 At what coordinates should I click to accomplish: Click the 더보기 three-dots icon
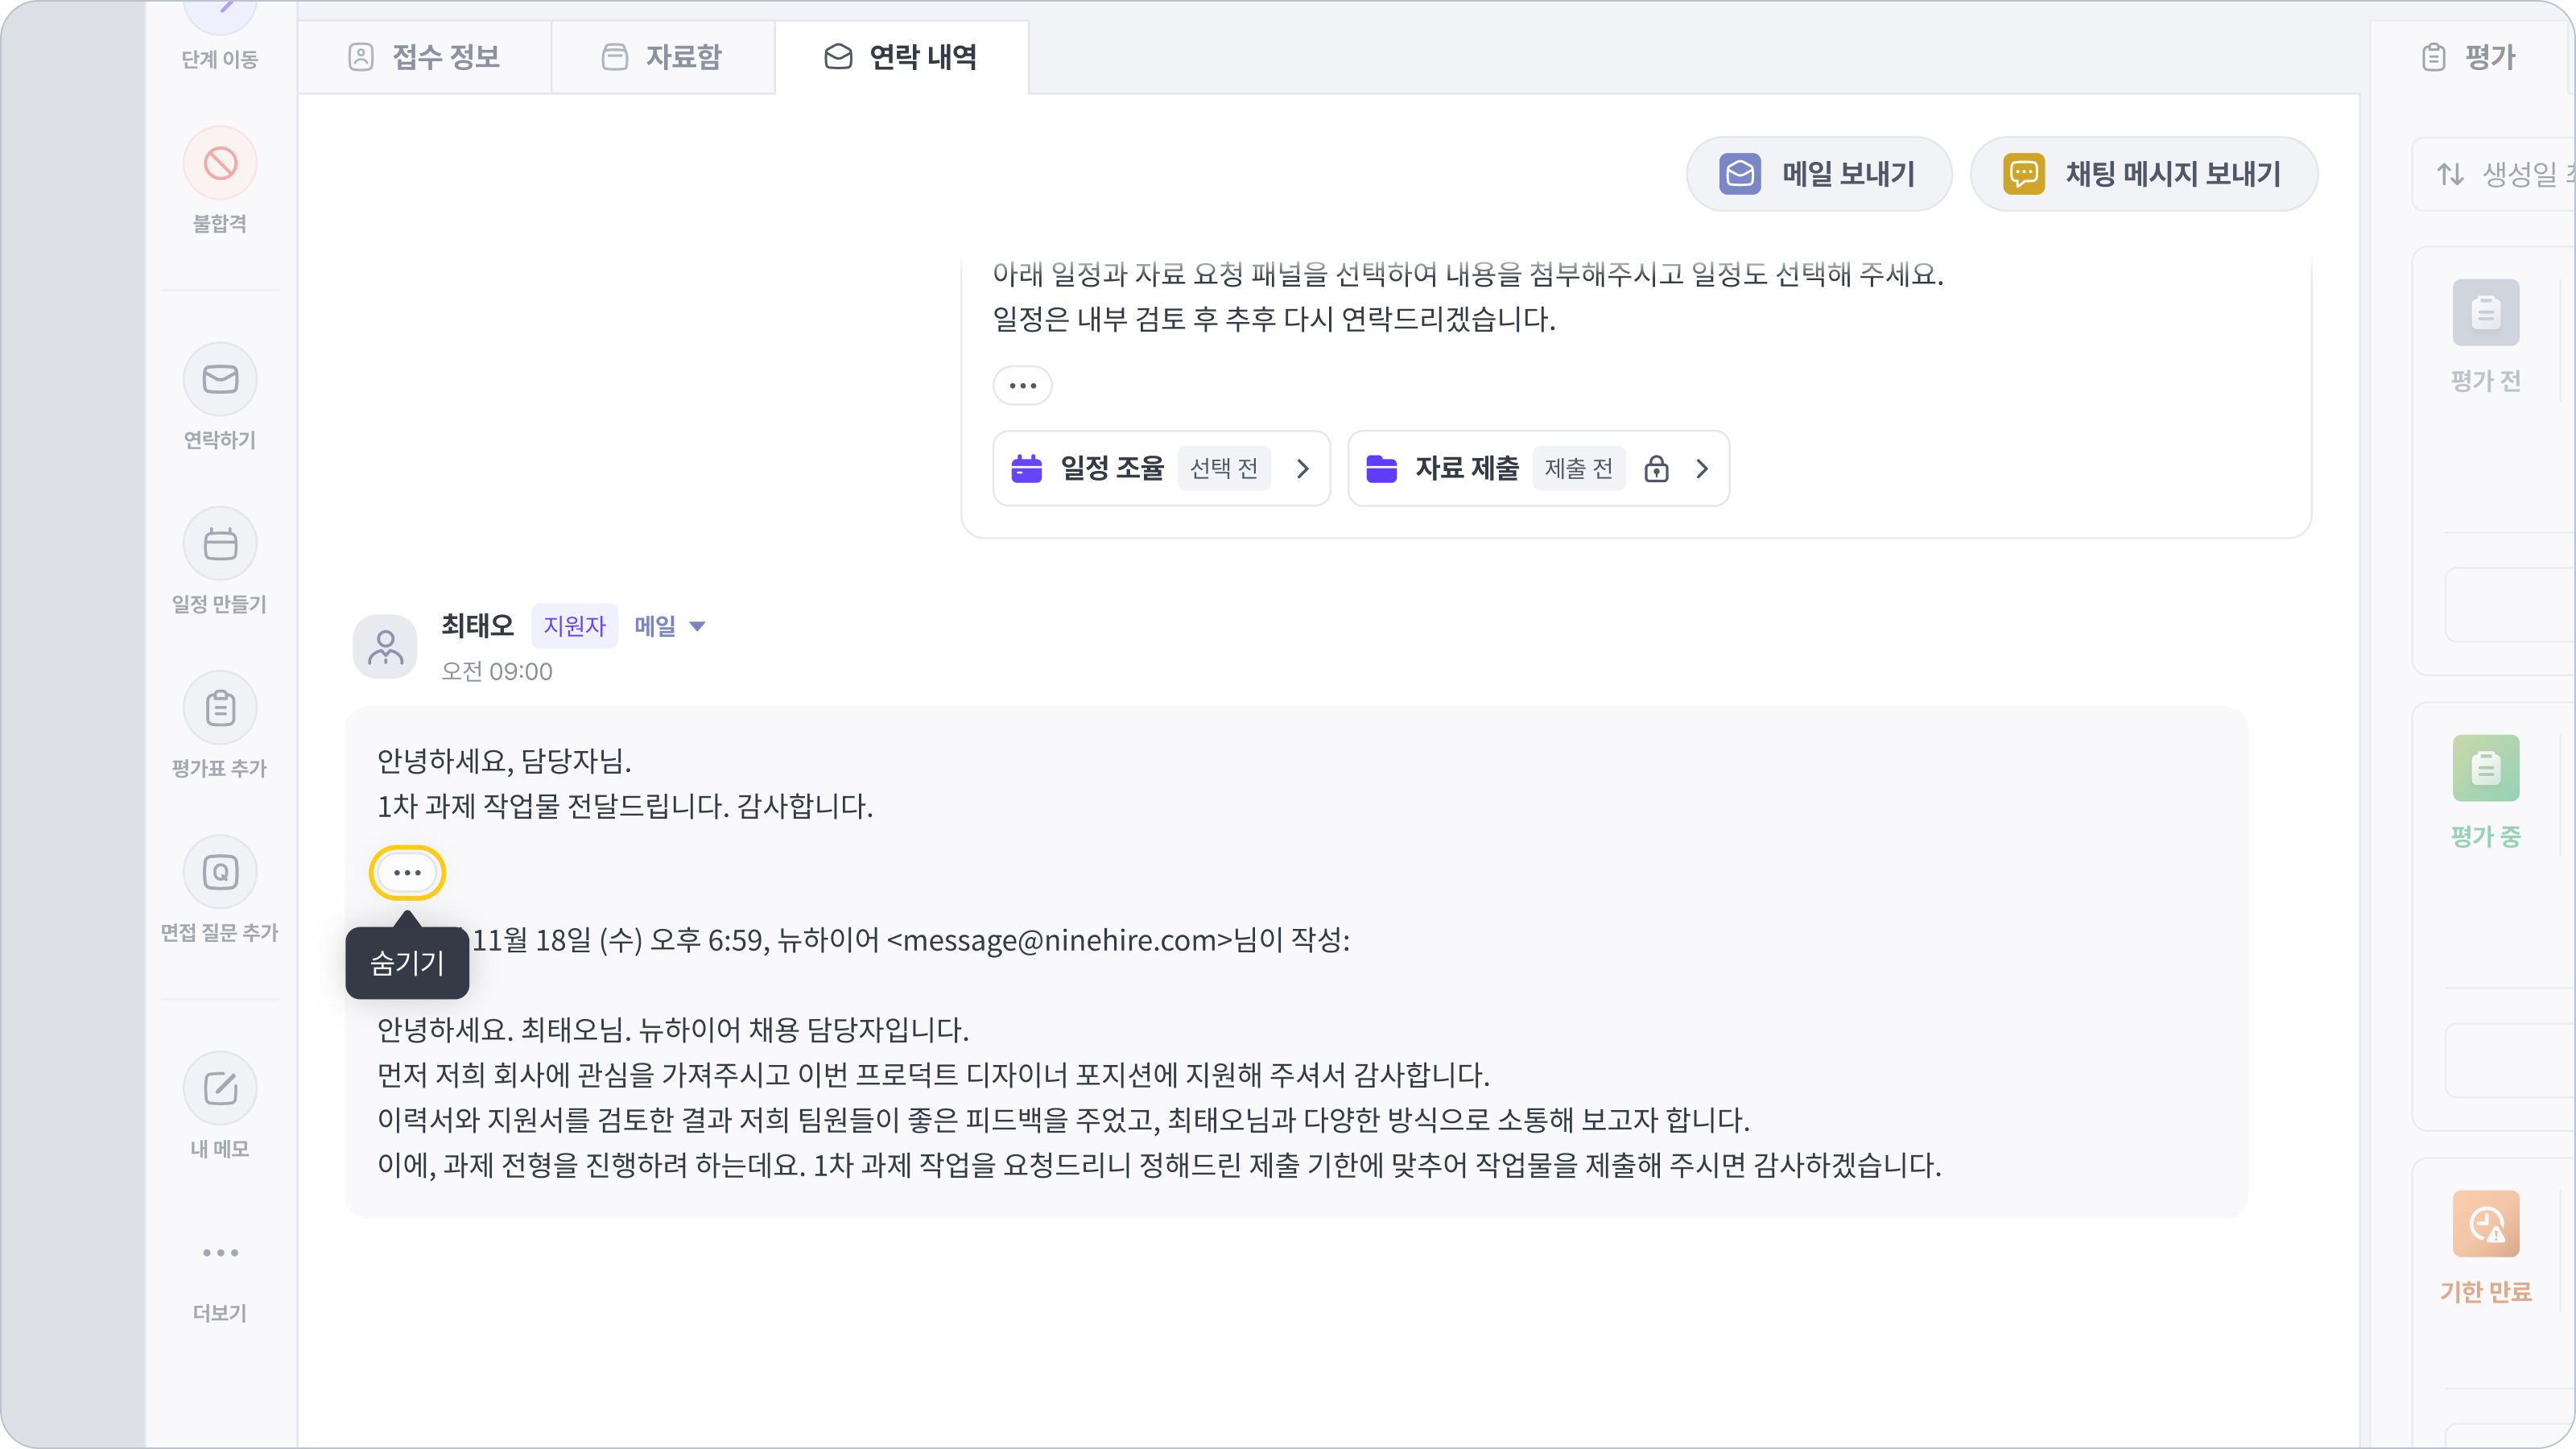(x=220, y=1252)
